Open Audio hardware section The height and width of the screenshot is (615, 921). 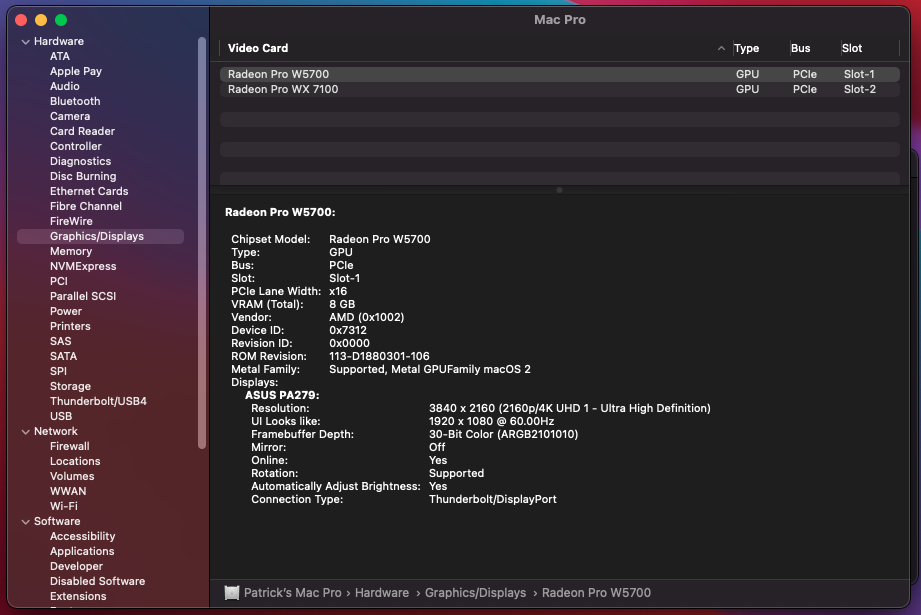coord(65,86)
